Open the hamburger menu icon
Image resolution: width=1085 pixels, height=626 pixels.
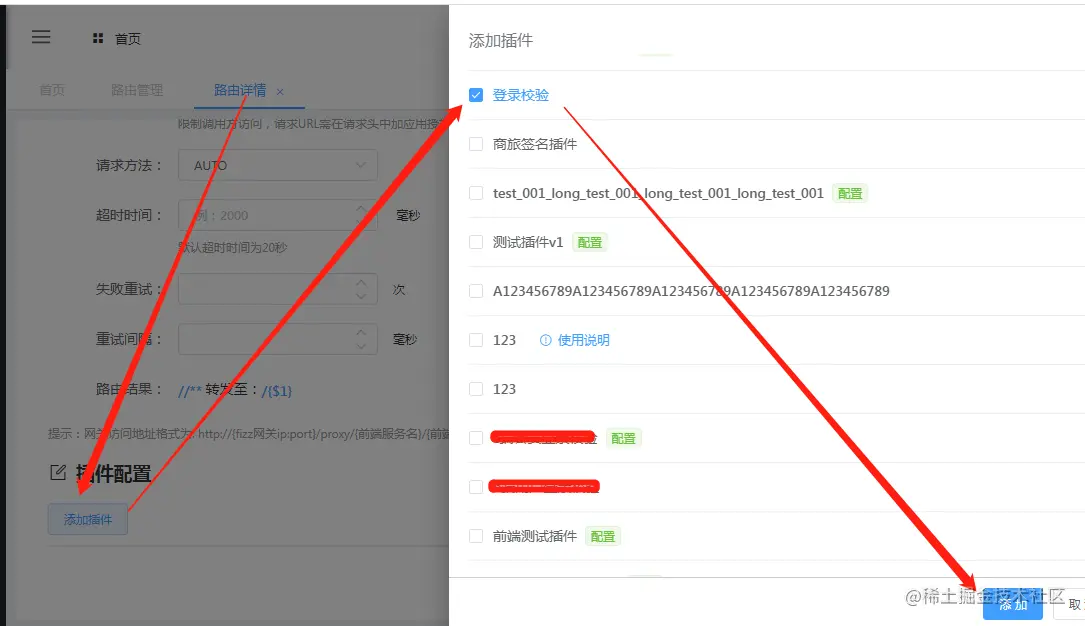pyautogui.click(x=41, y=37)
